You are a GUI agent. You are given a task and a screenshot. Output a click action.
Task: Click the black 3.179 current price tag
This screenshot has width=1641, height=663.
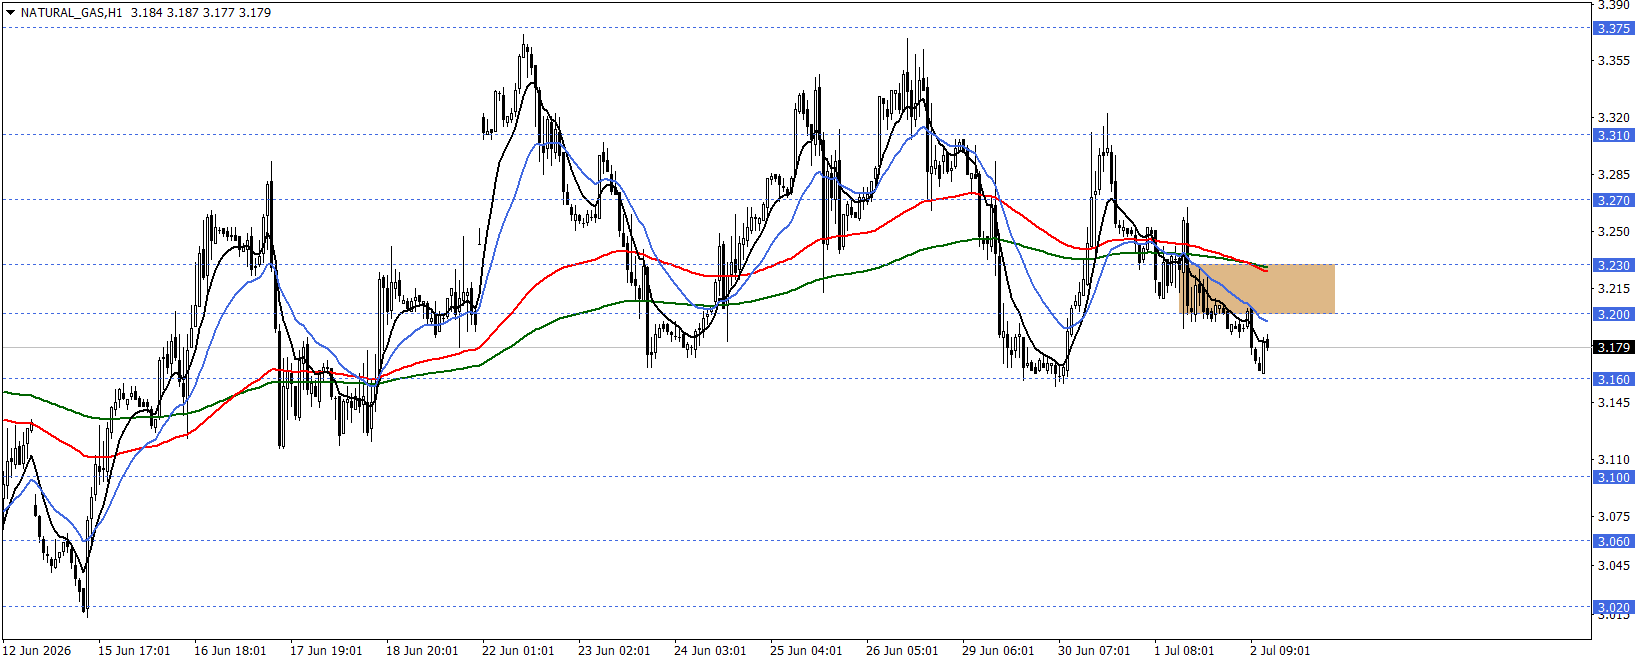pyautogui.click(x=1613, y=347)
